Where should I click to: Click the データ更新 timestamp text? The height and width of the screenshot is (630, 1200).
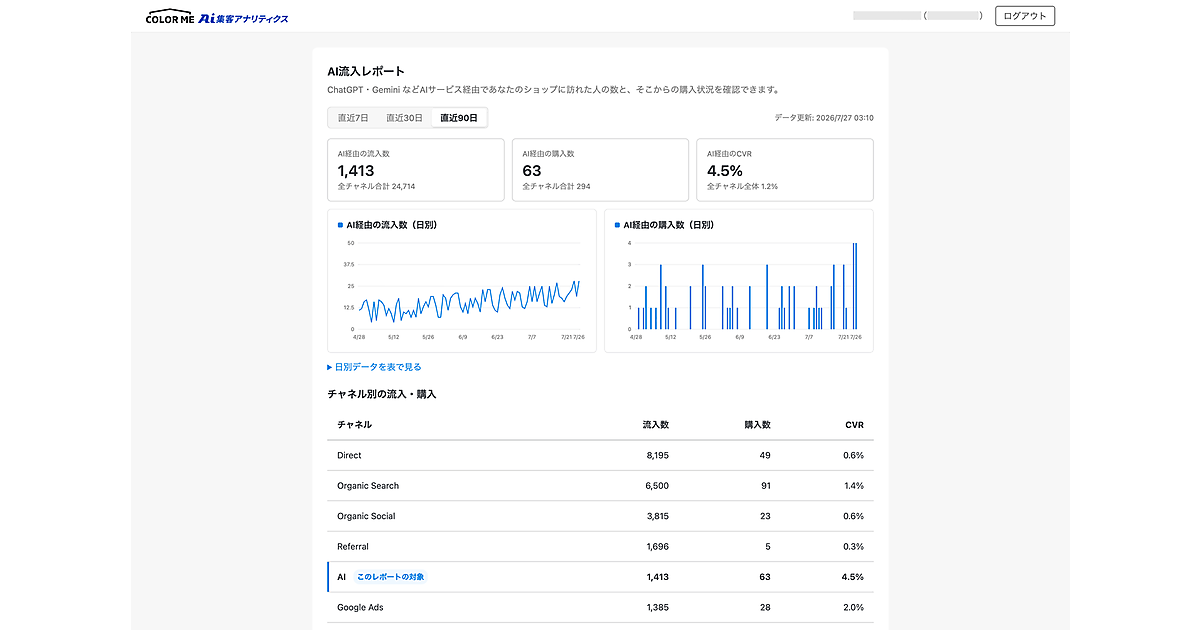[x=824, y=118]
